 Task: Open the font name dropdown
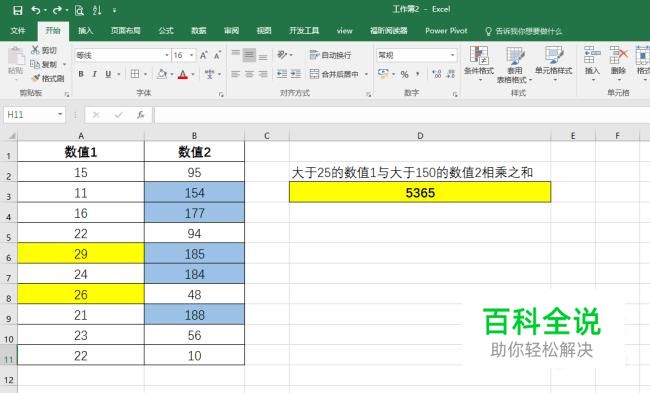pos(167,55)
